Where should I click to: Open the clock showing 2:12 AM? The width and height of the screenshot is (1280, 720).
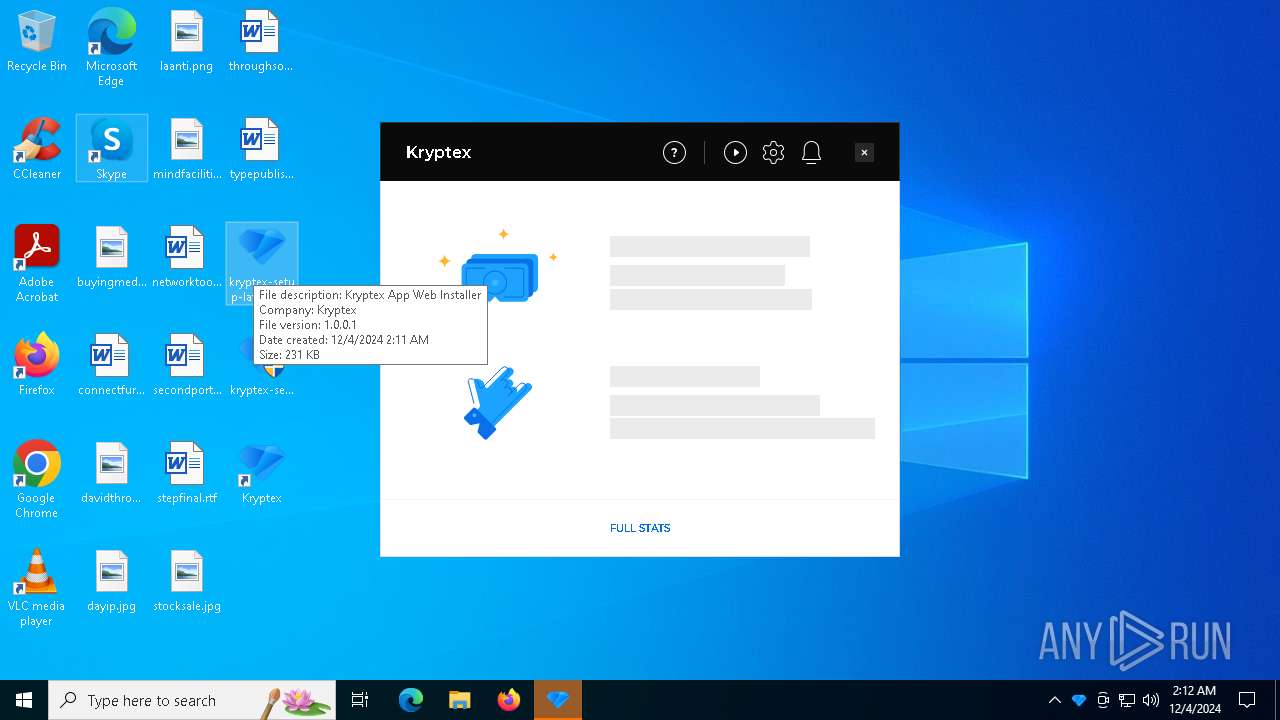click(1194, 700)
